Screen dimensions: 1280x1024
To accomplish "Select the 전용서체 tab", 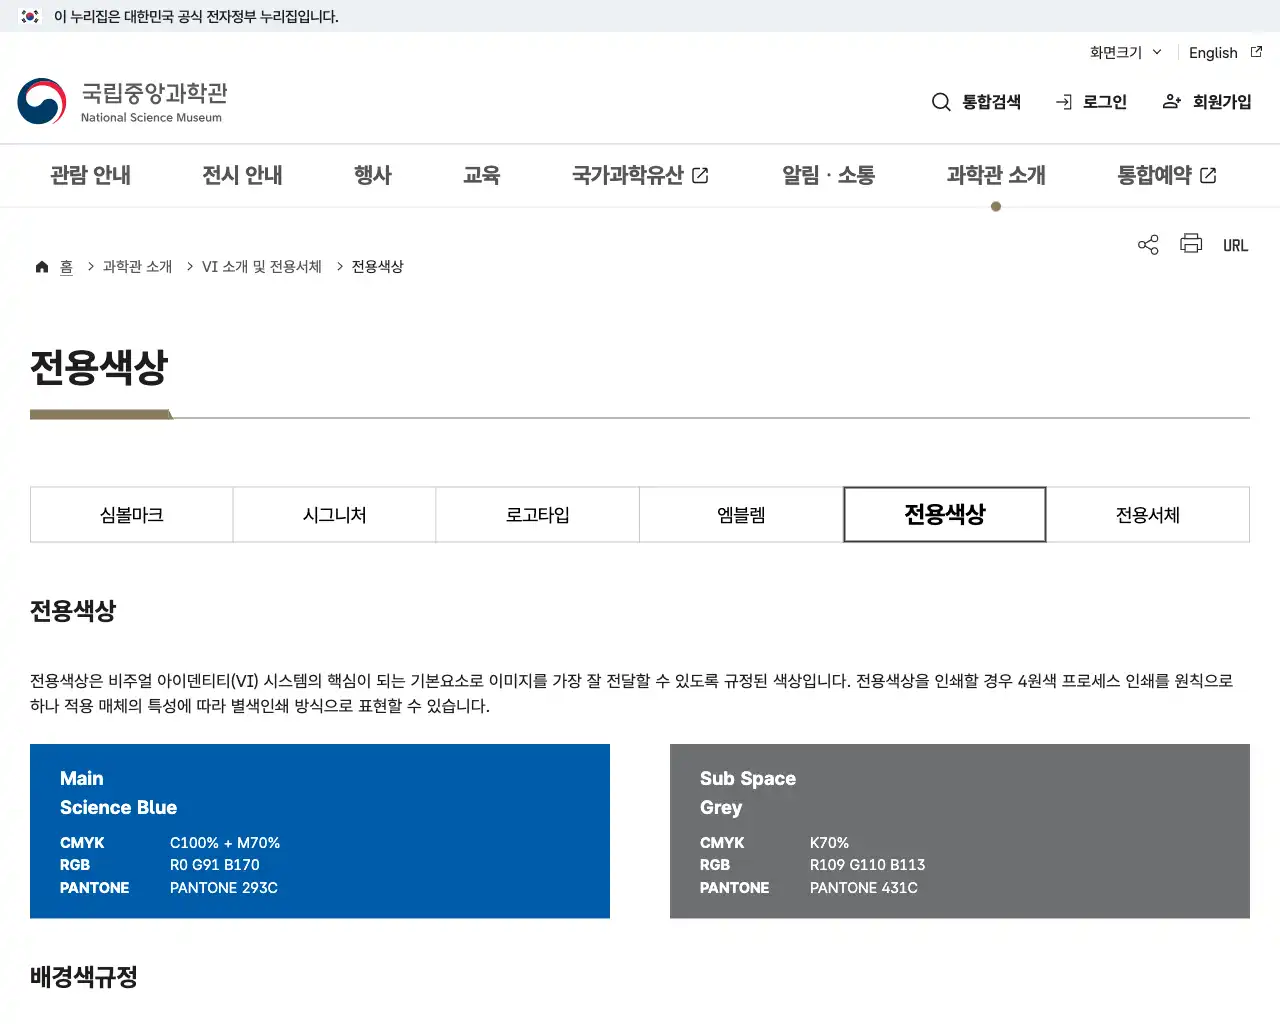I will [1148, 514].
